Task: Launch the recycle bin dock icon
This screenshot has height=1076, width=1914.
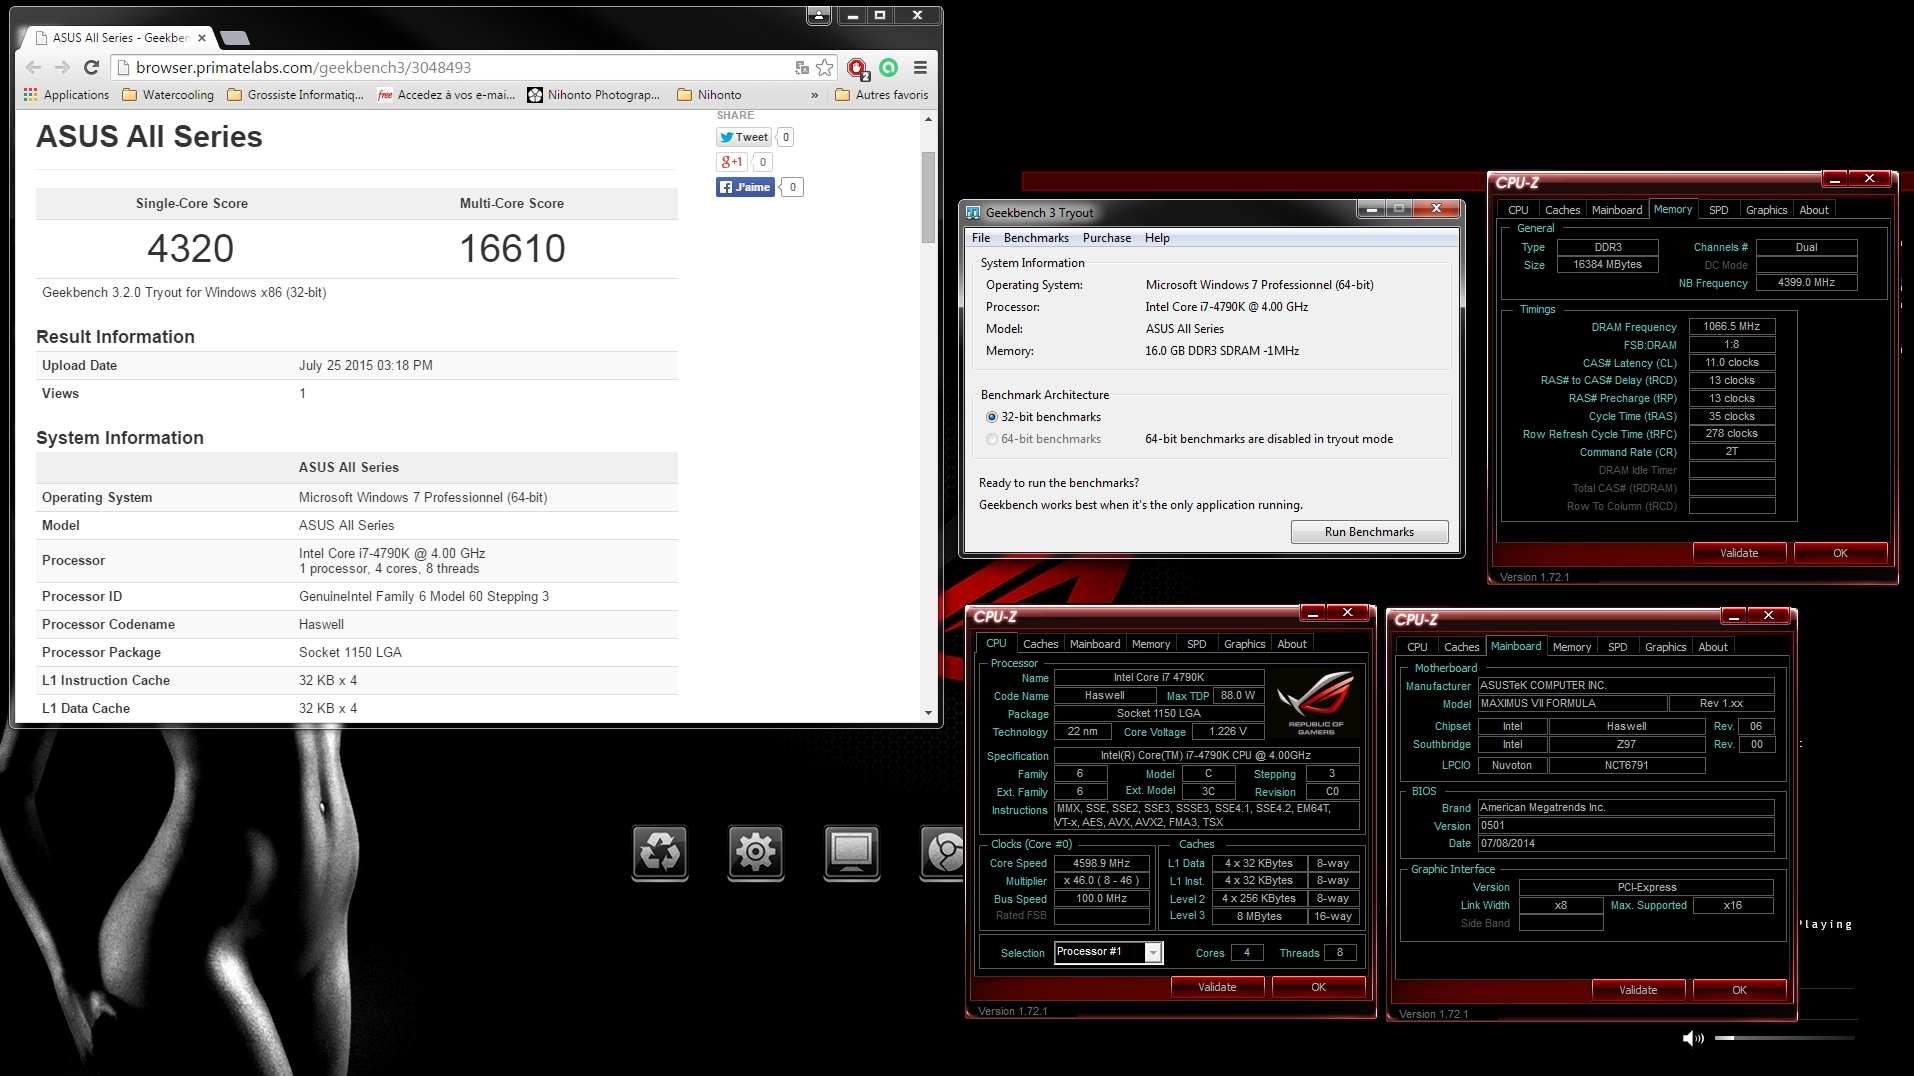Action: pos(660,852)
